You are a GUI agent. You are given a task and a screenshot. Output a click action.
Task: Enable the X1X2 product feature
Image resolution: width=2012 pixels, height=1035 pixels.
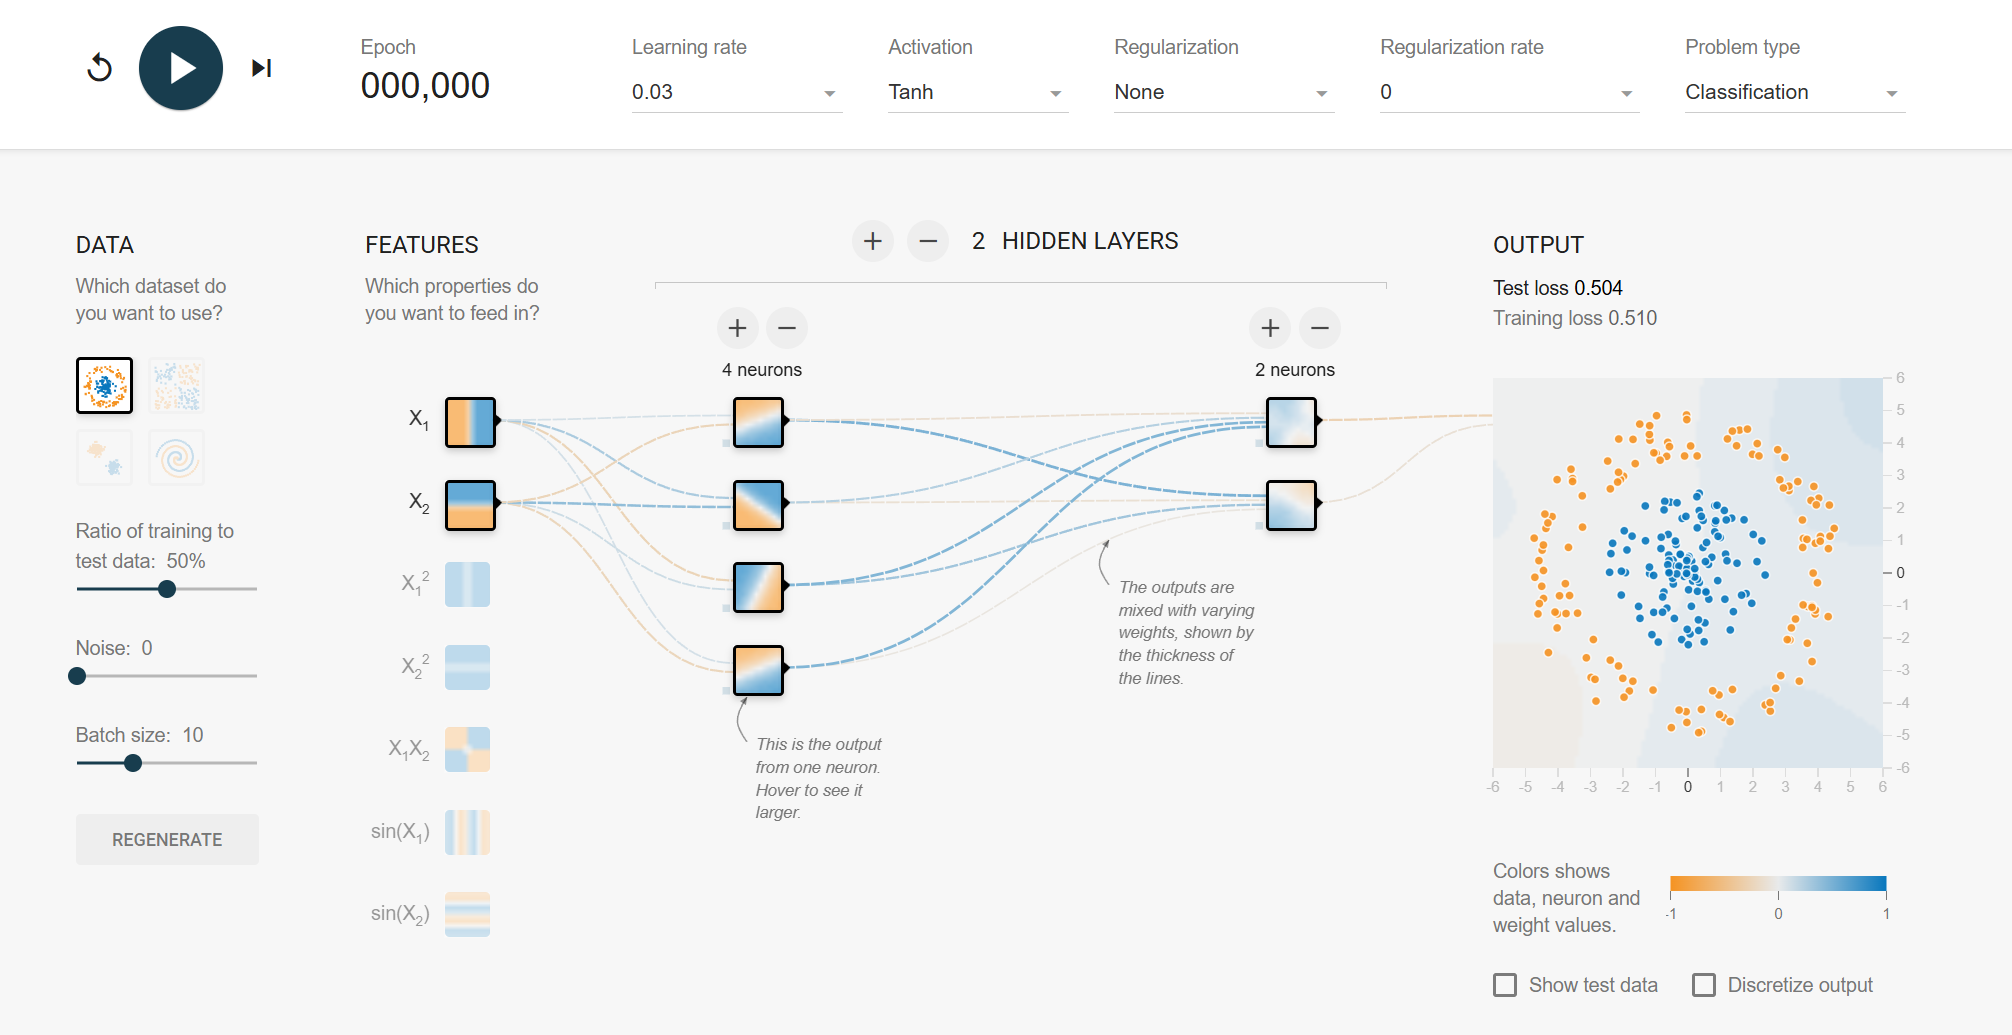[467, 749]
